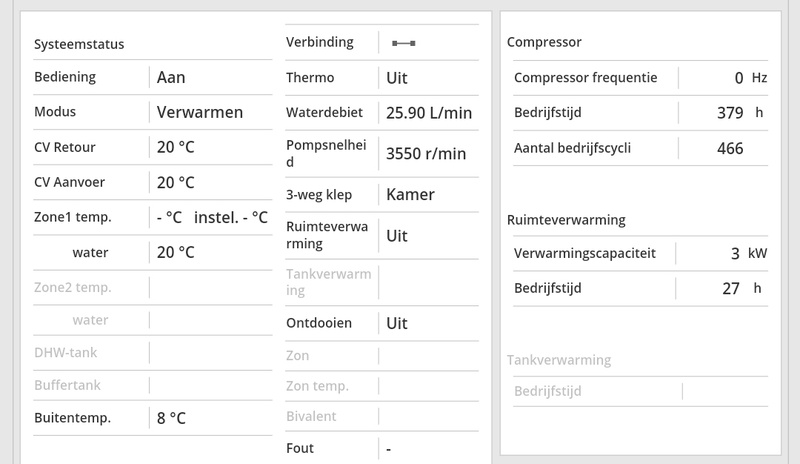This screenshot has width=800, height=464.
Task: Click the compressor Bedrijfstijd value 379 h
Action: coord(740,112)
